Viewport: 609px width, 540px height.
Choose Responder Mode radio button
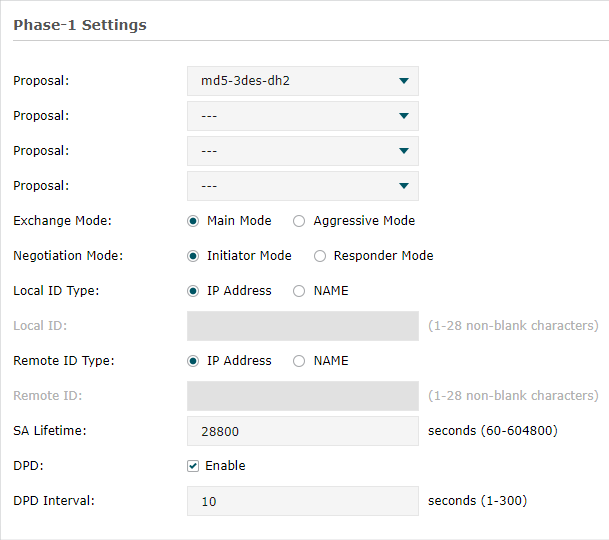pyautogui.click(x=320, y=256)
